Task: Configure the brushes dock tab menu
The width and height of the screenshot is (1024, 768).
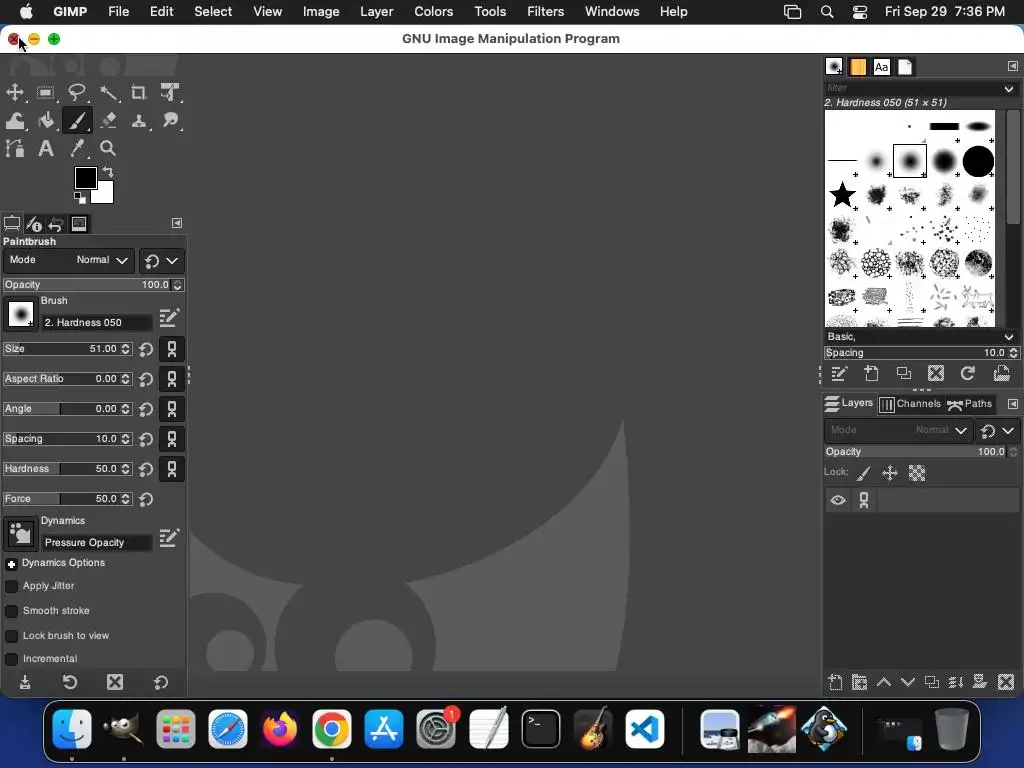Action: [1012, 67]
